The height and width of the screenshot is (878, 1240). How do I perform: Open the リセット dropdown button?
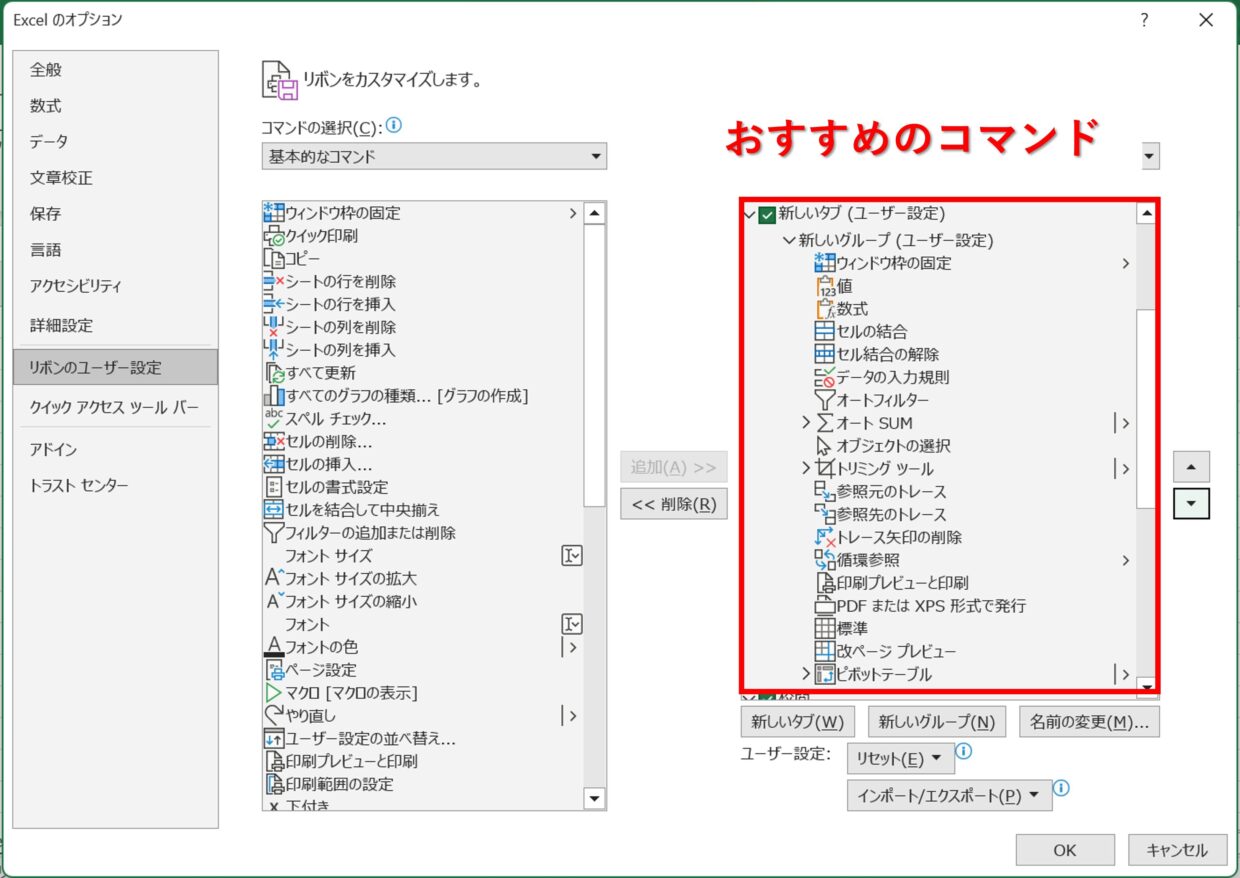pyautogui.click(x=900, y=758)
